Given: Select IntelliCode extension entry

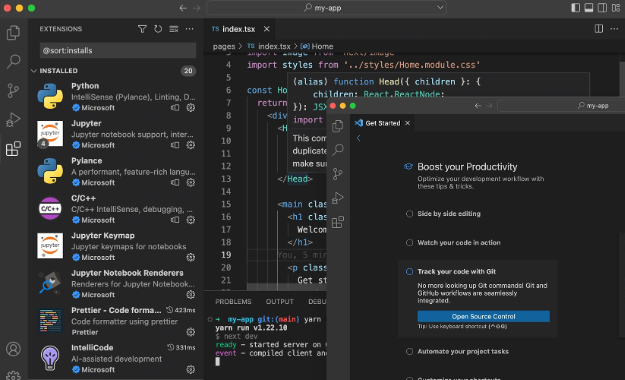Looking at the screenshot, I should 116,358.
